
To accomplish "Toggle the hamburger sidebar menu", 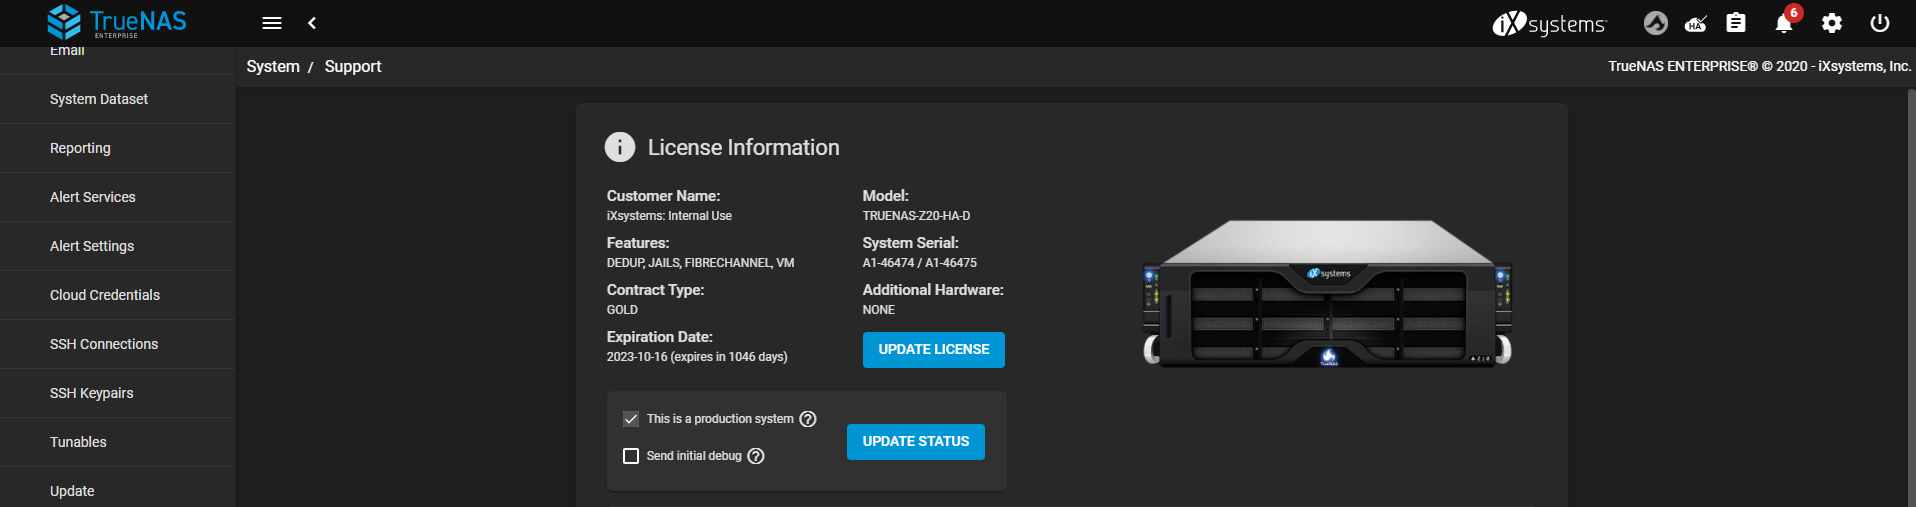I will 272,23.
